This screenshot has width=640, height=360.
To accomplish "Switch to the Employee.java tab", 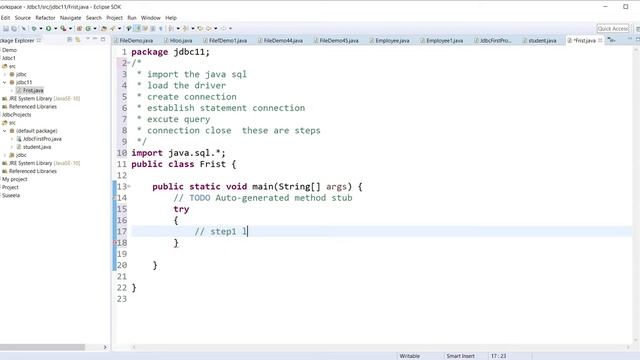I will coord(389,40).
